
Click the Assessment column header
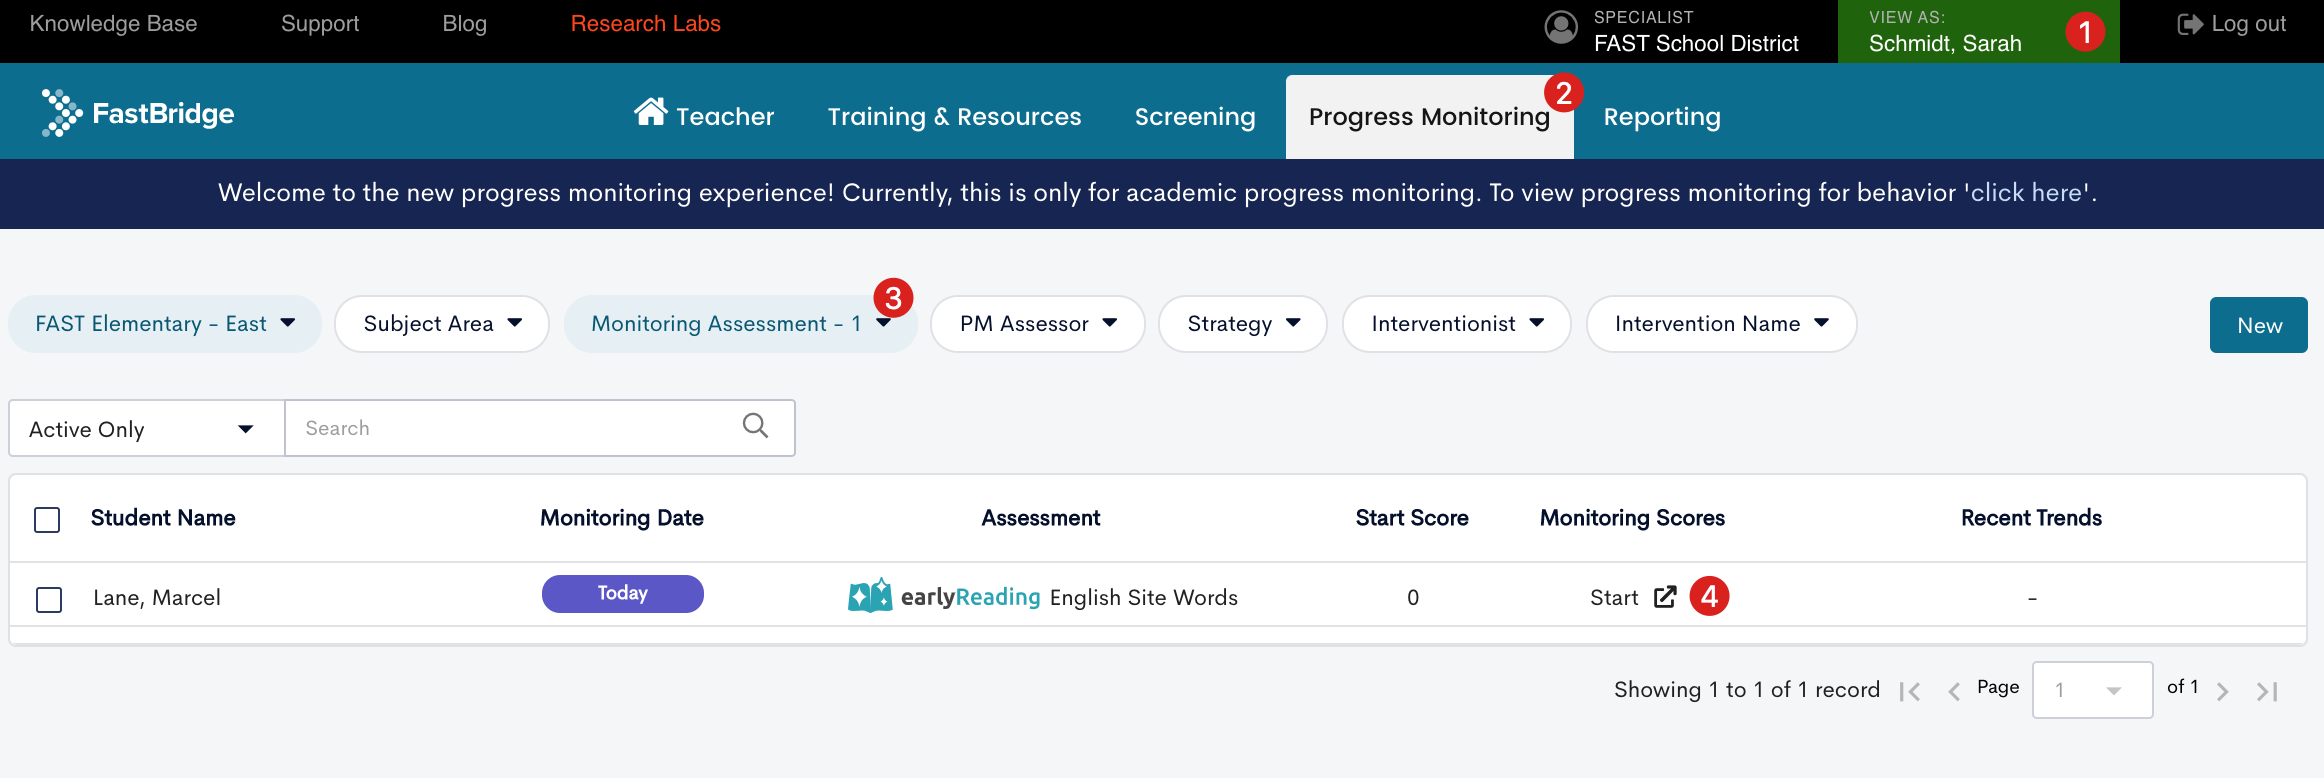pos(1041,518)
